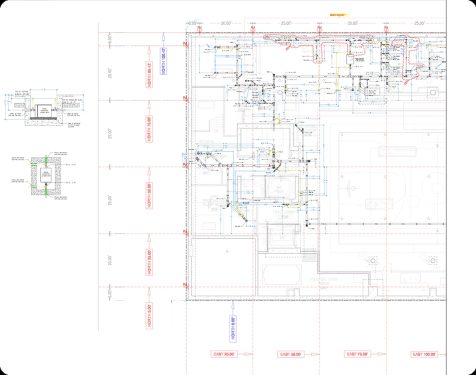Click the EAST 50.00 grid label
Screen dimensions: 476x375
(x=291, y=354)
